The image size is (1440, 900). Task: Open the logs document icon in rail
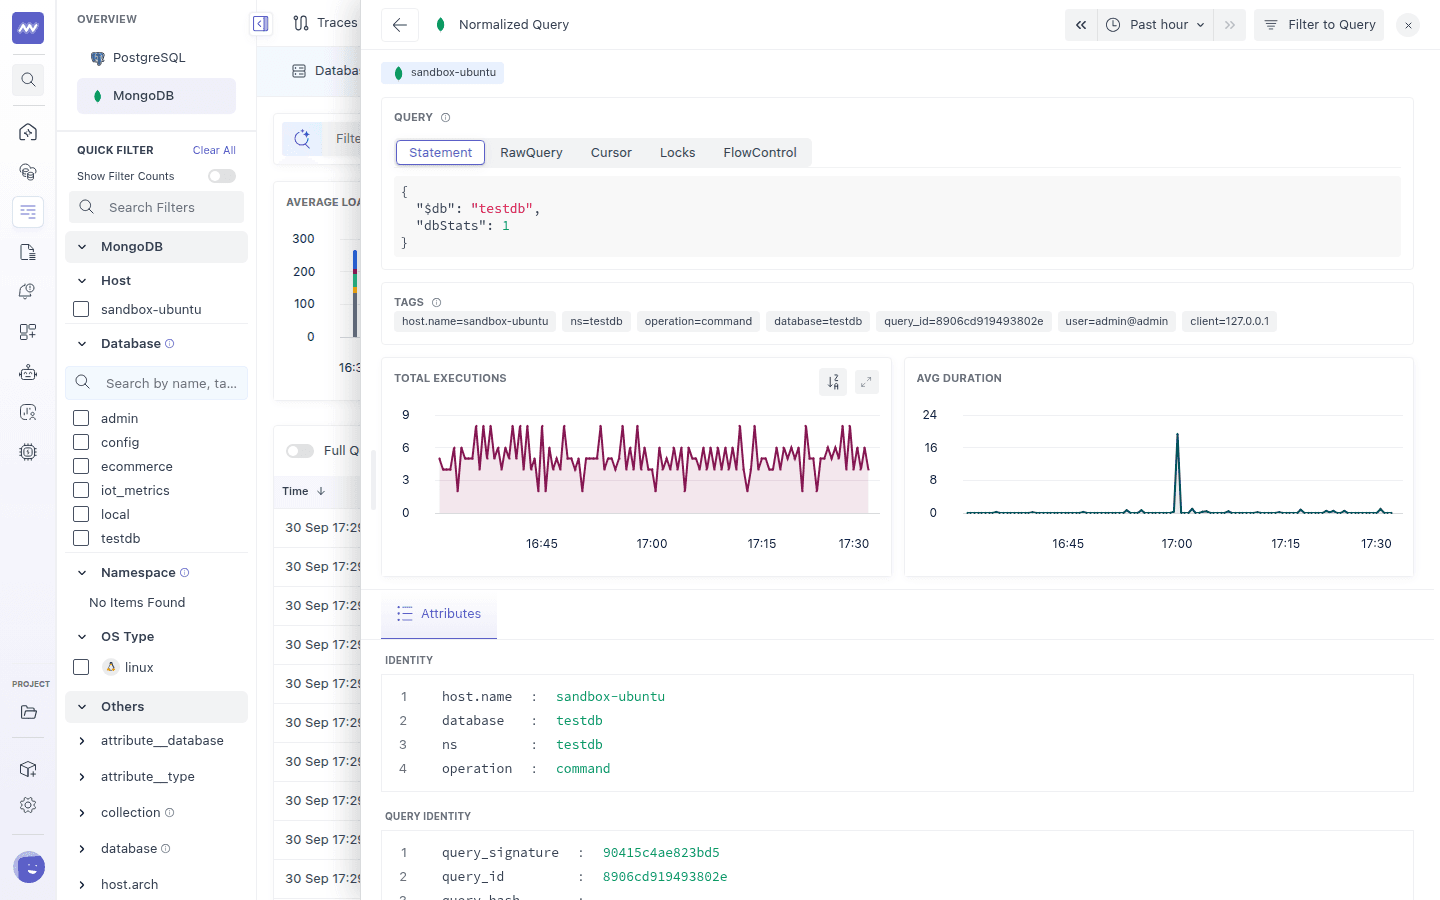pos(28,252)
